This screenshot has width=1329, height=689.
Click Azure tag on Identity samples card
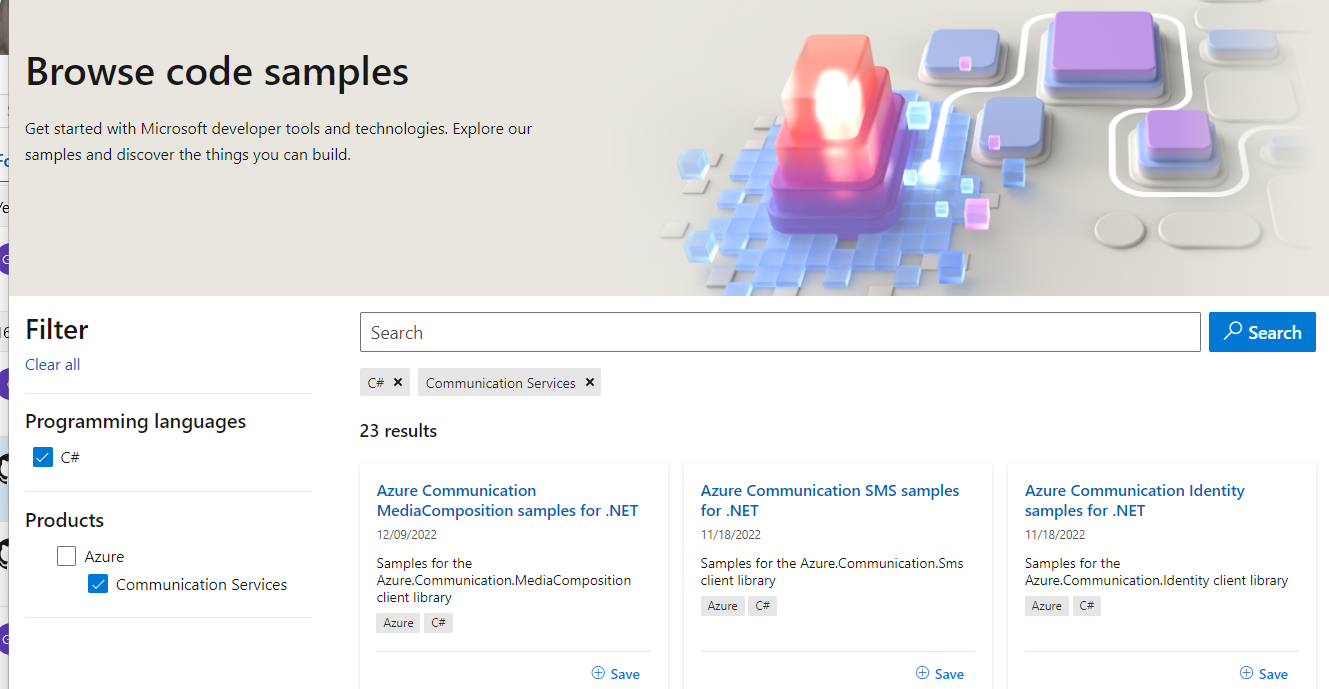coord(1046,605)
